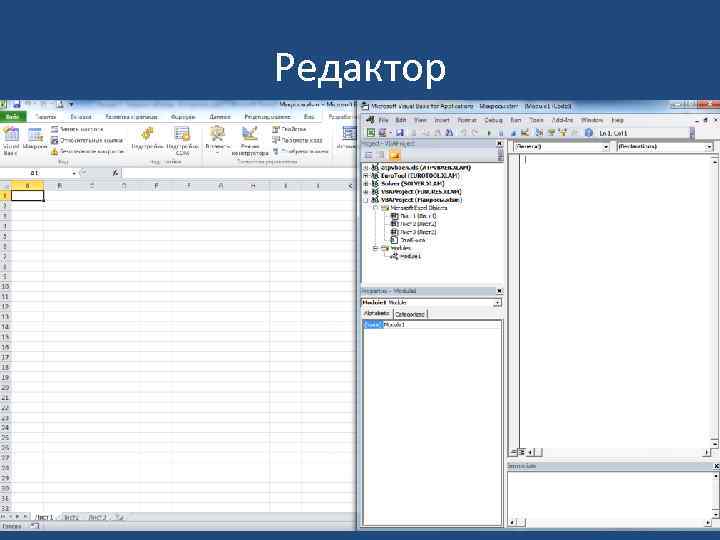The image size is (720, 540).
Task: Toggle Design Mode in Excel ribbon
Action: (x=250, y=140)
